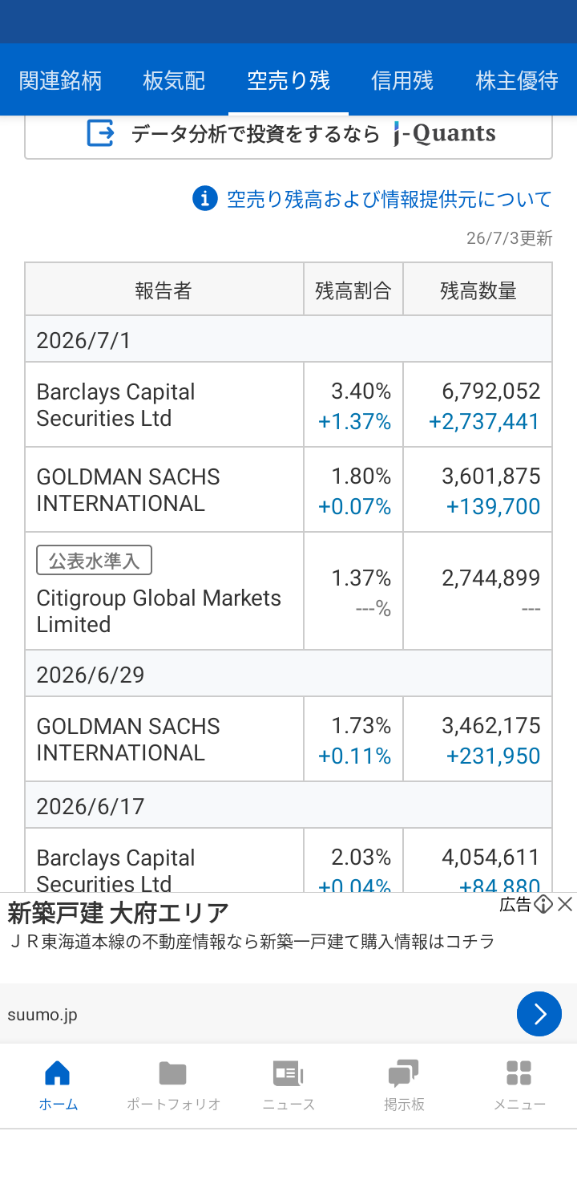This screenshot has width=577, height=1200.
Task: Open the Portfolio folder icon
Action: 173,1074
